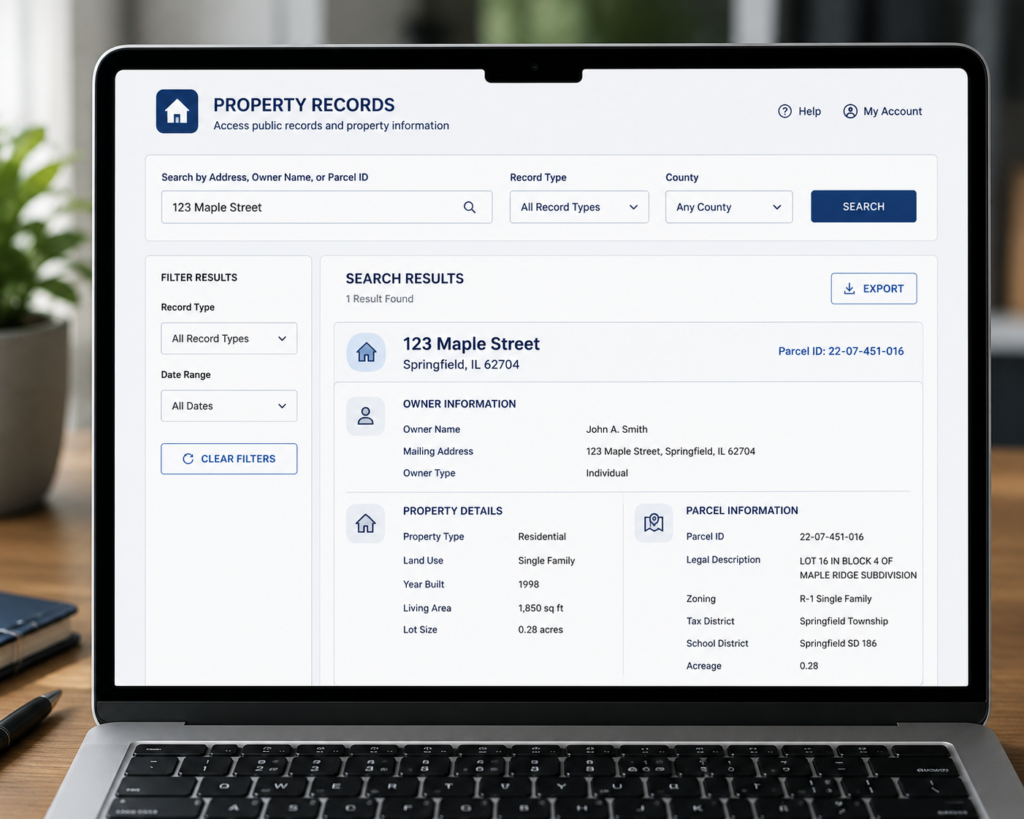This screenshot has width=1024, height=819.
Task: Click the OWNER INFORMATION heading
Action: click(x=459, y=404)
